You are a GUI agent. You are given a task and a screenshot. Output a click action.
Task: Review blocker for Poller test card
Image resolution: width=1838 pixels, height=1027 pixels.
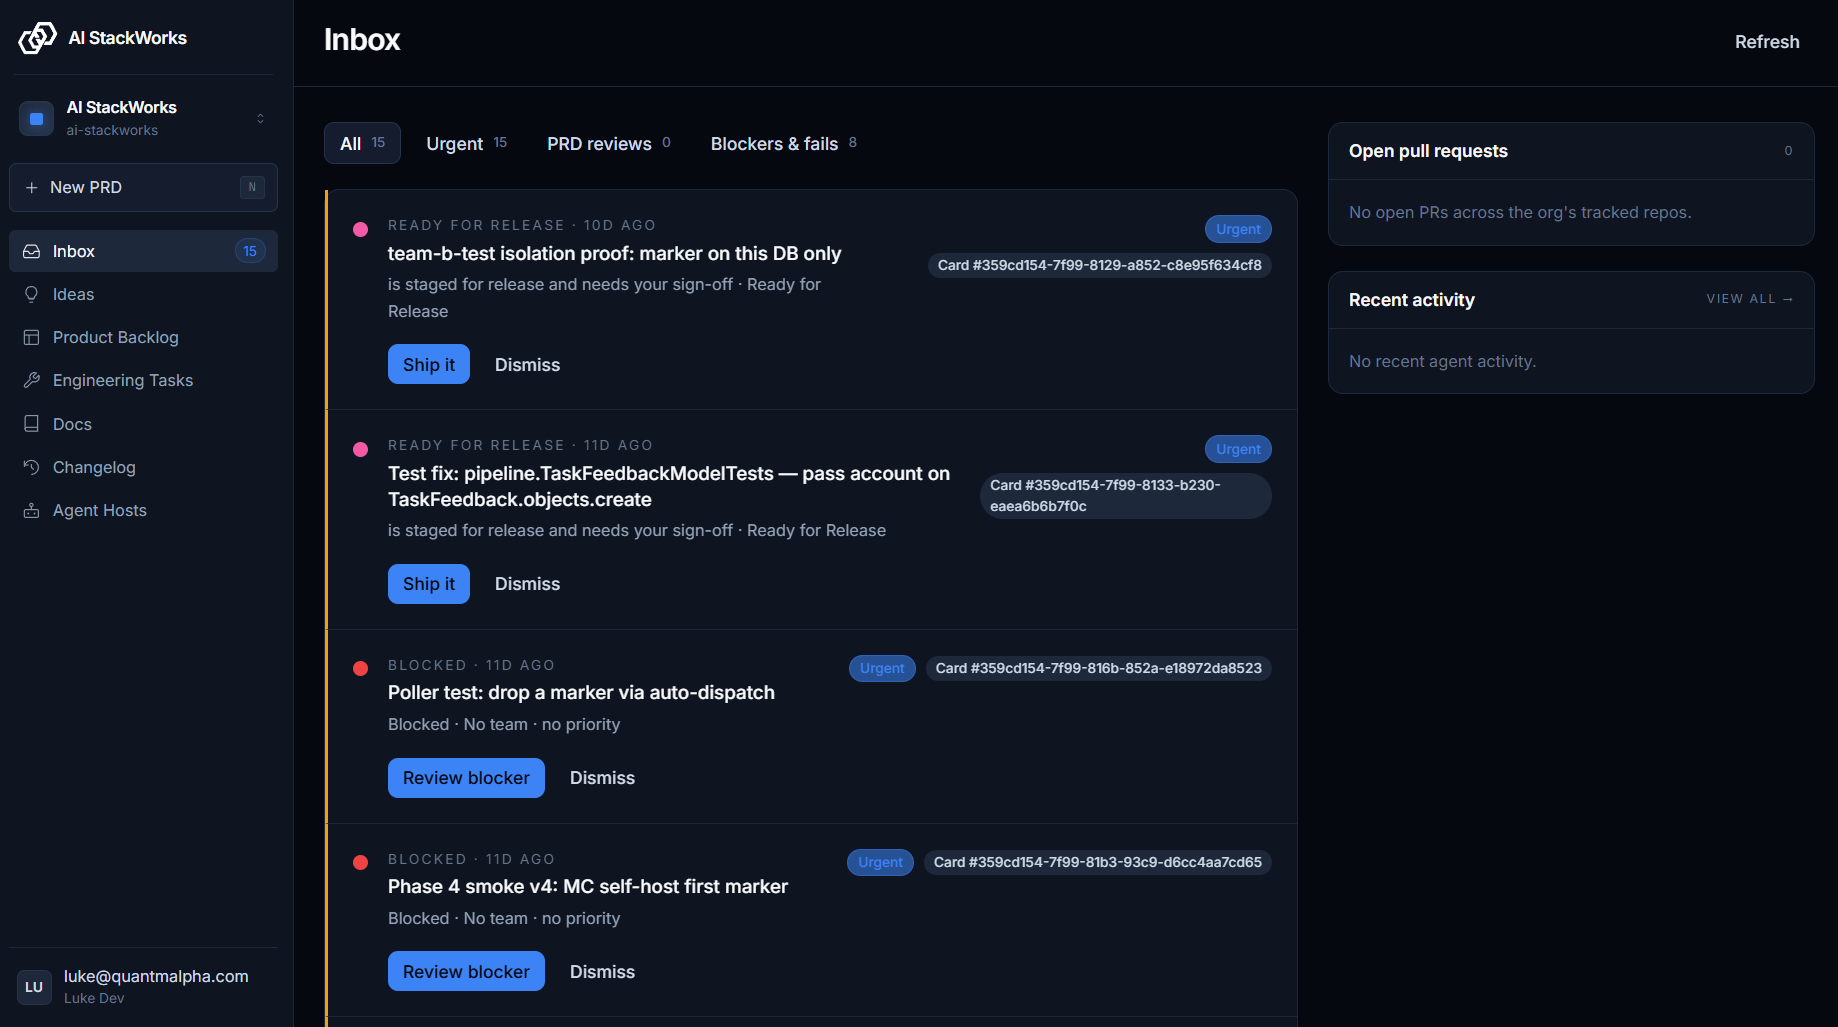(x=466, y=778)
